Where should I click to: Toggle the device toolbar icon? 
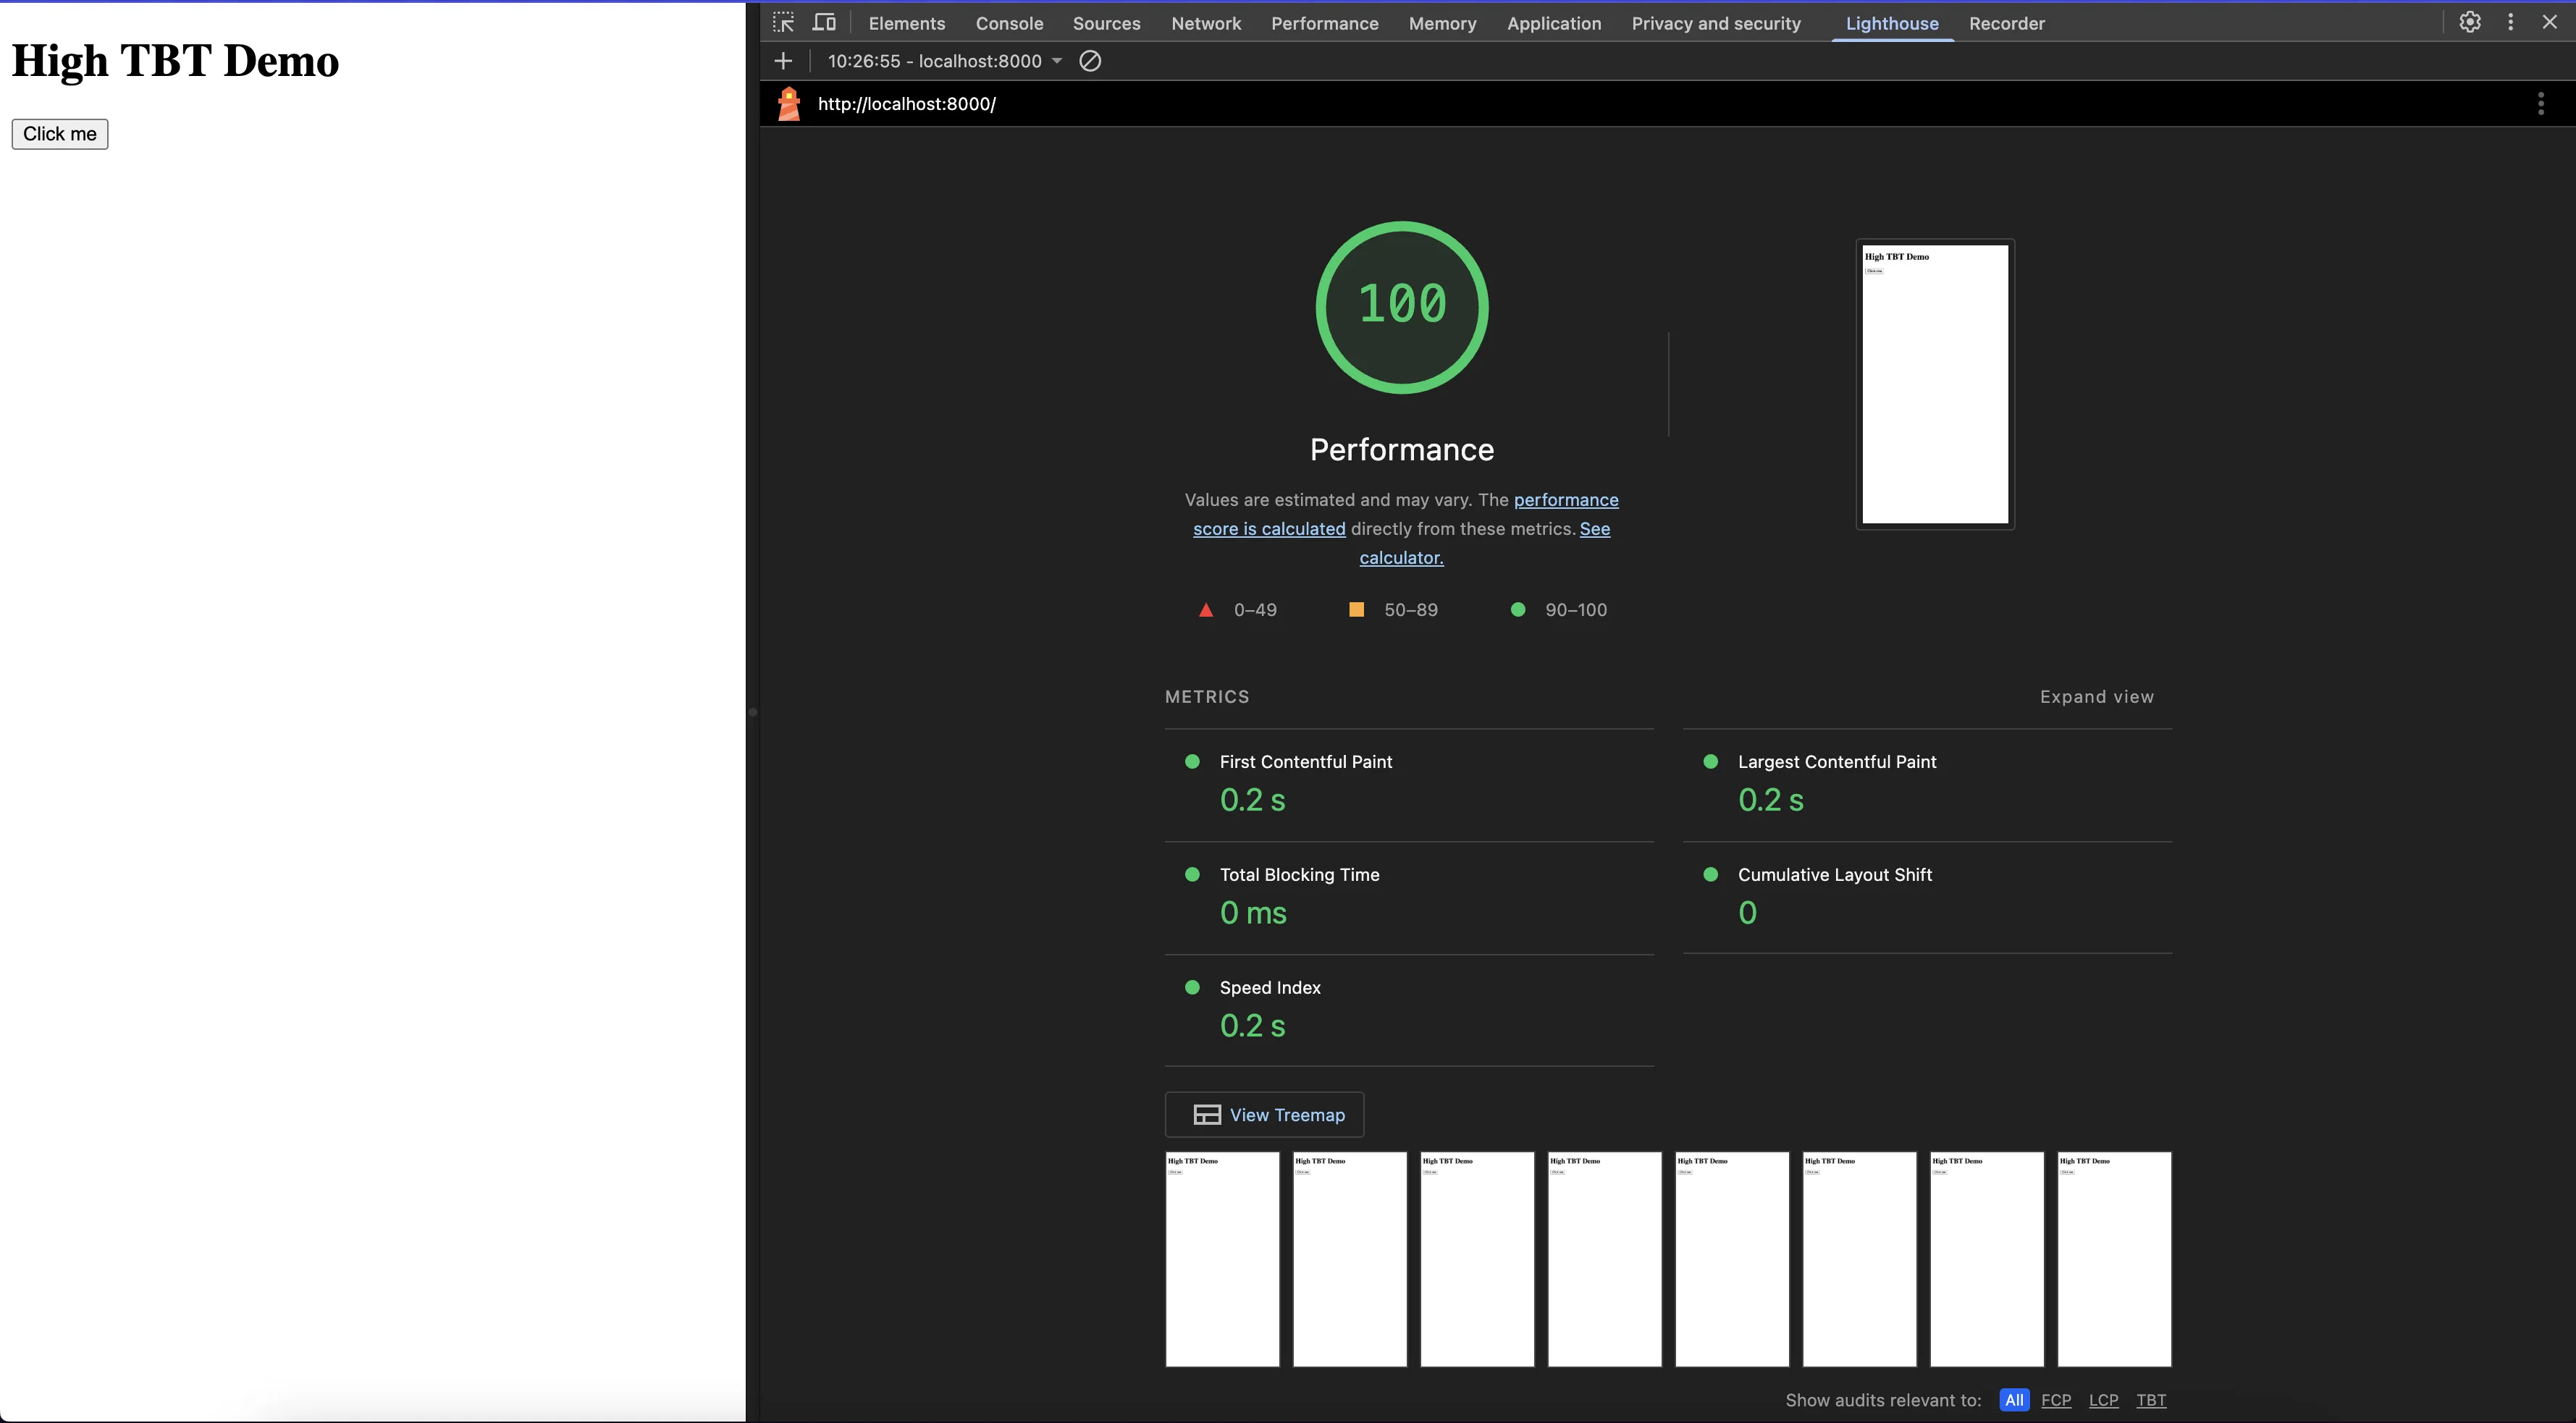824,21
